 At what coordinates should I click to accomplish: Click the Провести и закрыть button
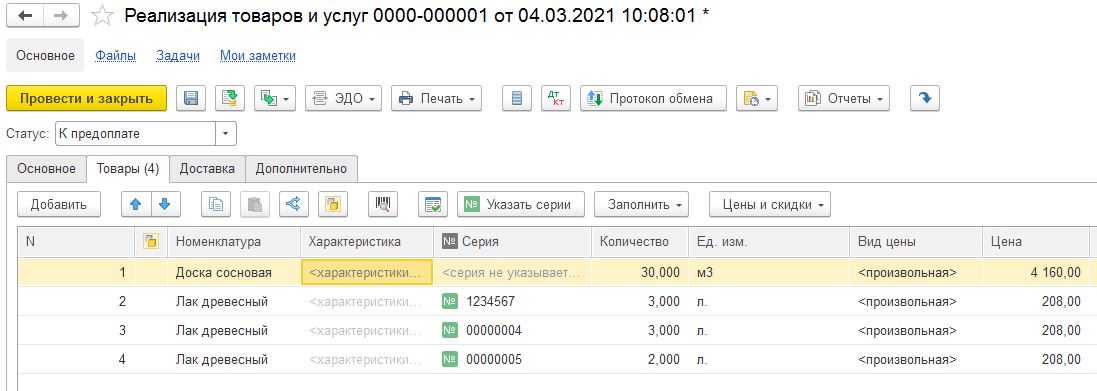[87, 99]
